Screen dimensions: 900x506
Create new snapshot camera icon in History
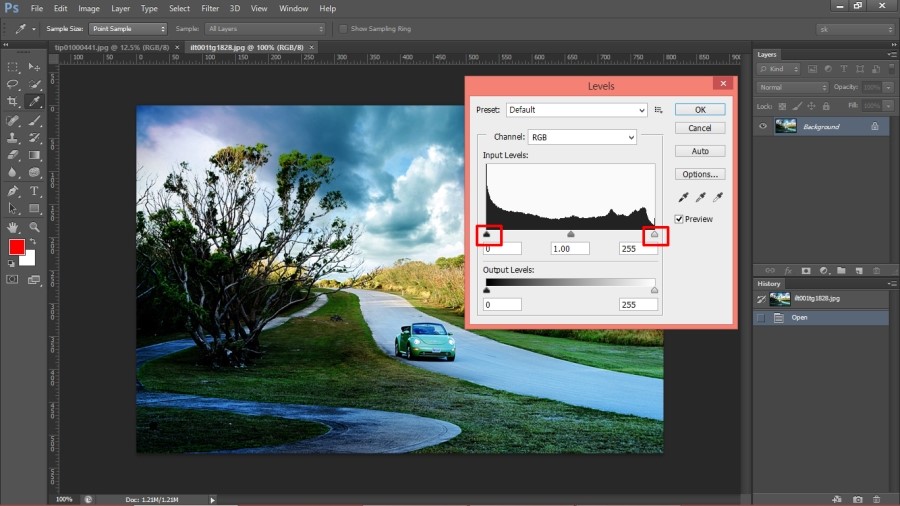click(x=858, y=500)
